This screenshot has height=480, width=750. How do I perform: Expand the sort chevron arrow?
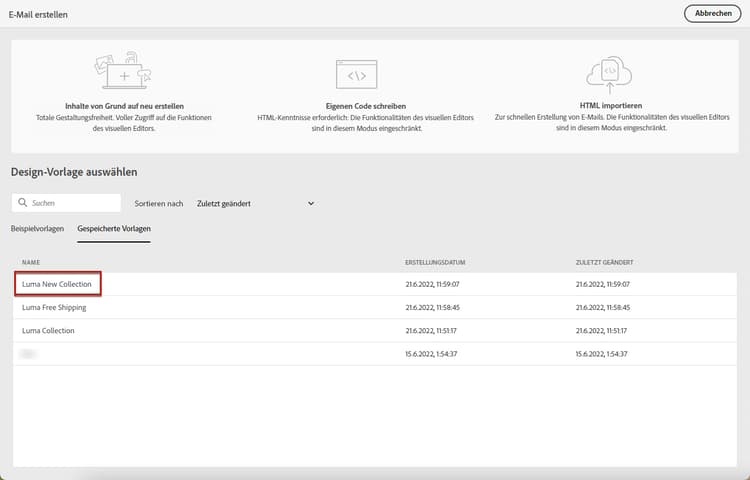click(311, 204)
